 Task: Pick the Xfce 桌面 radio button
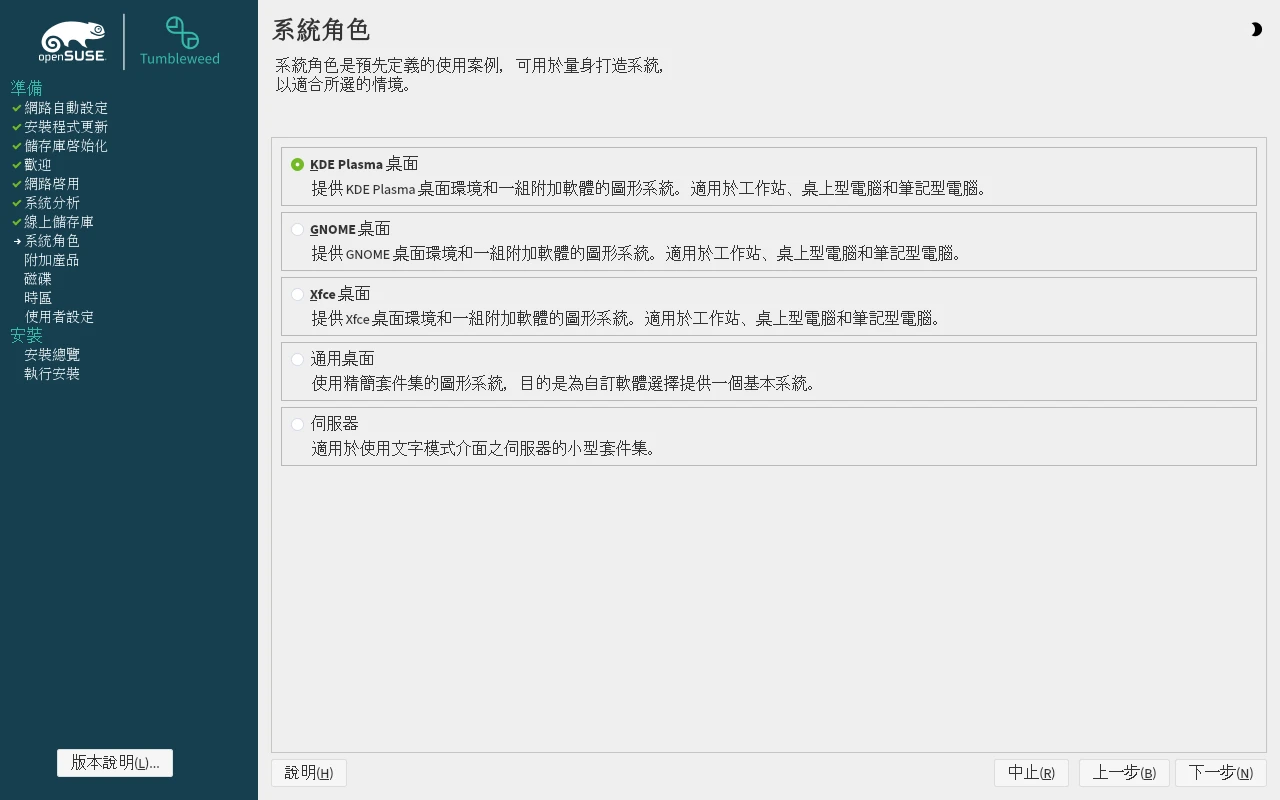coord(297,294)
